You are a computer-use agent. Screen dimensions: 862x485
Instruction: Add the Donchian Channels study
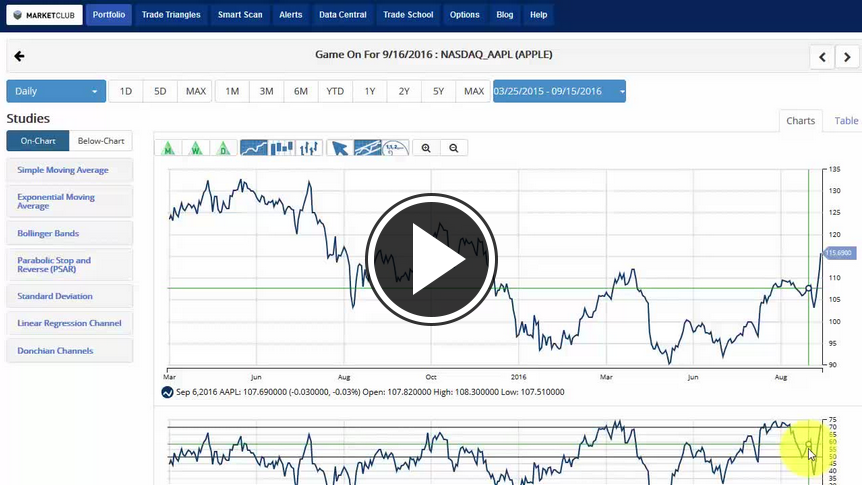(69, 351)
